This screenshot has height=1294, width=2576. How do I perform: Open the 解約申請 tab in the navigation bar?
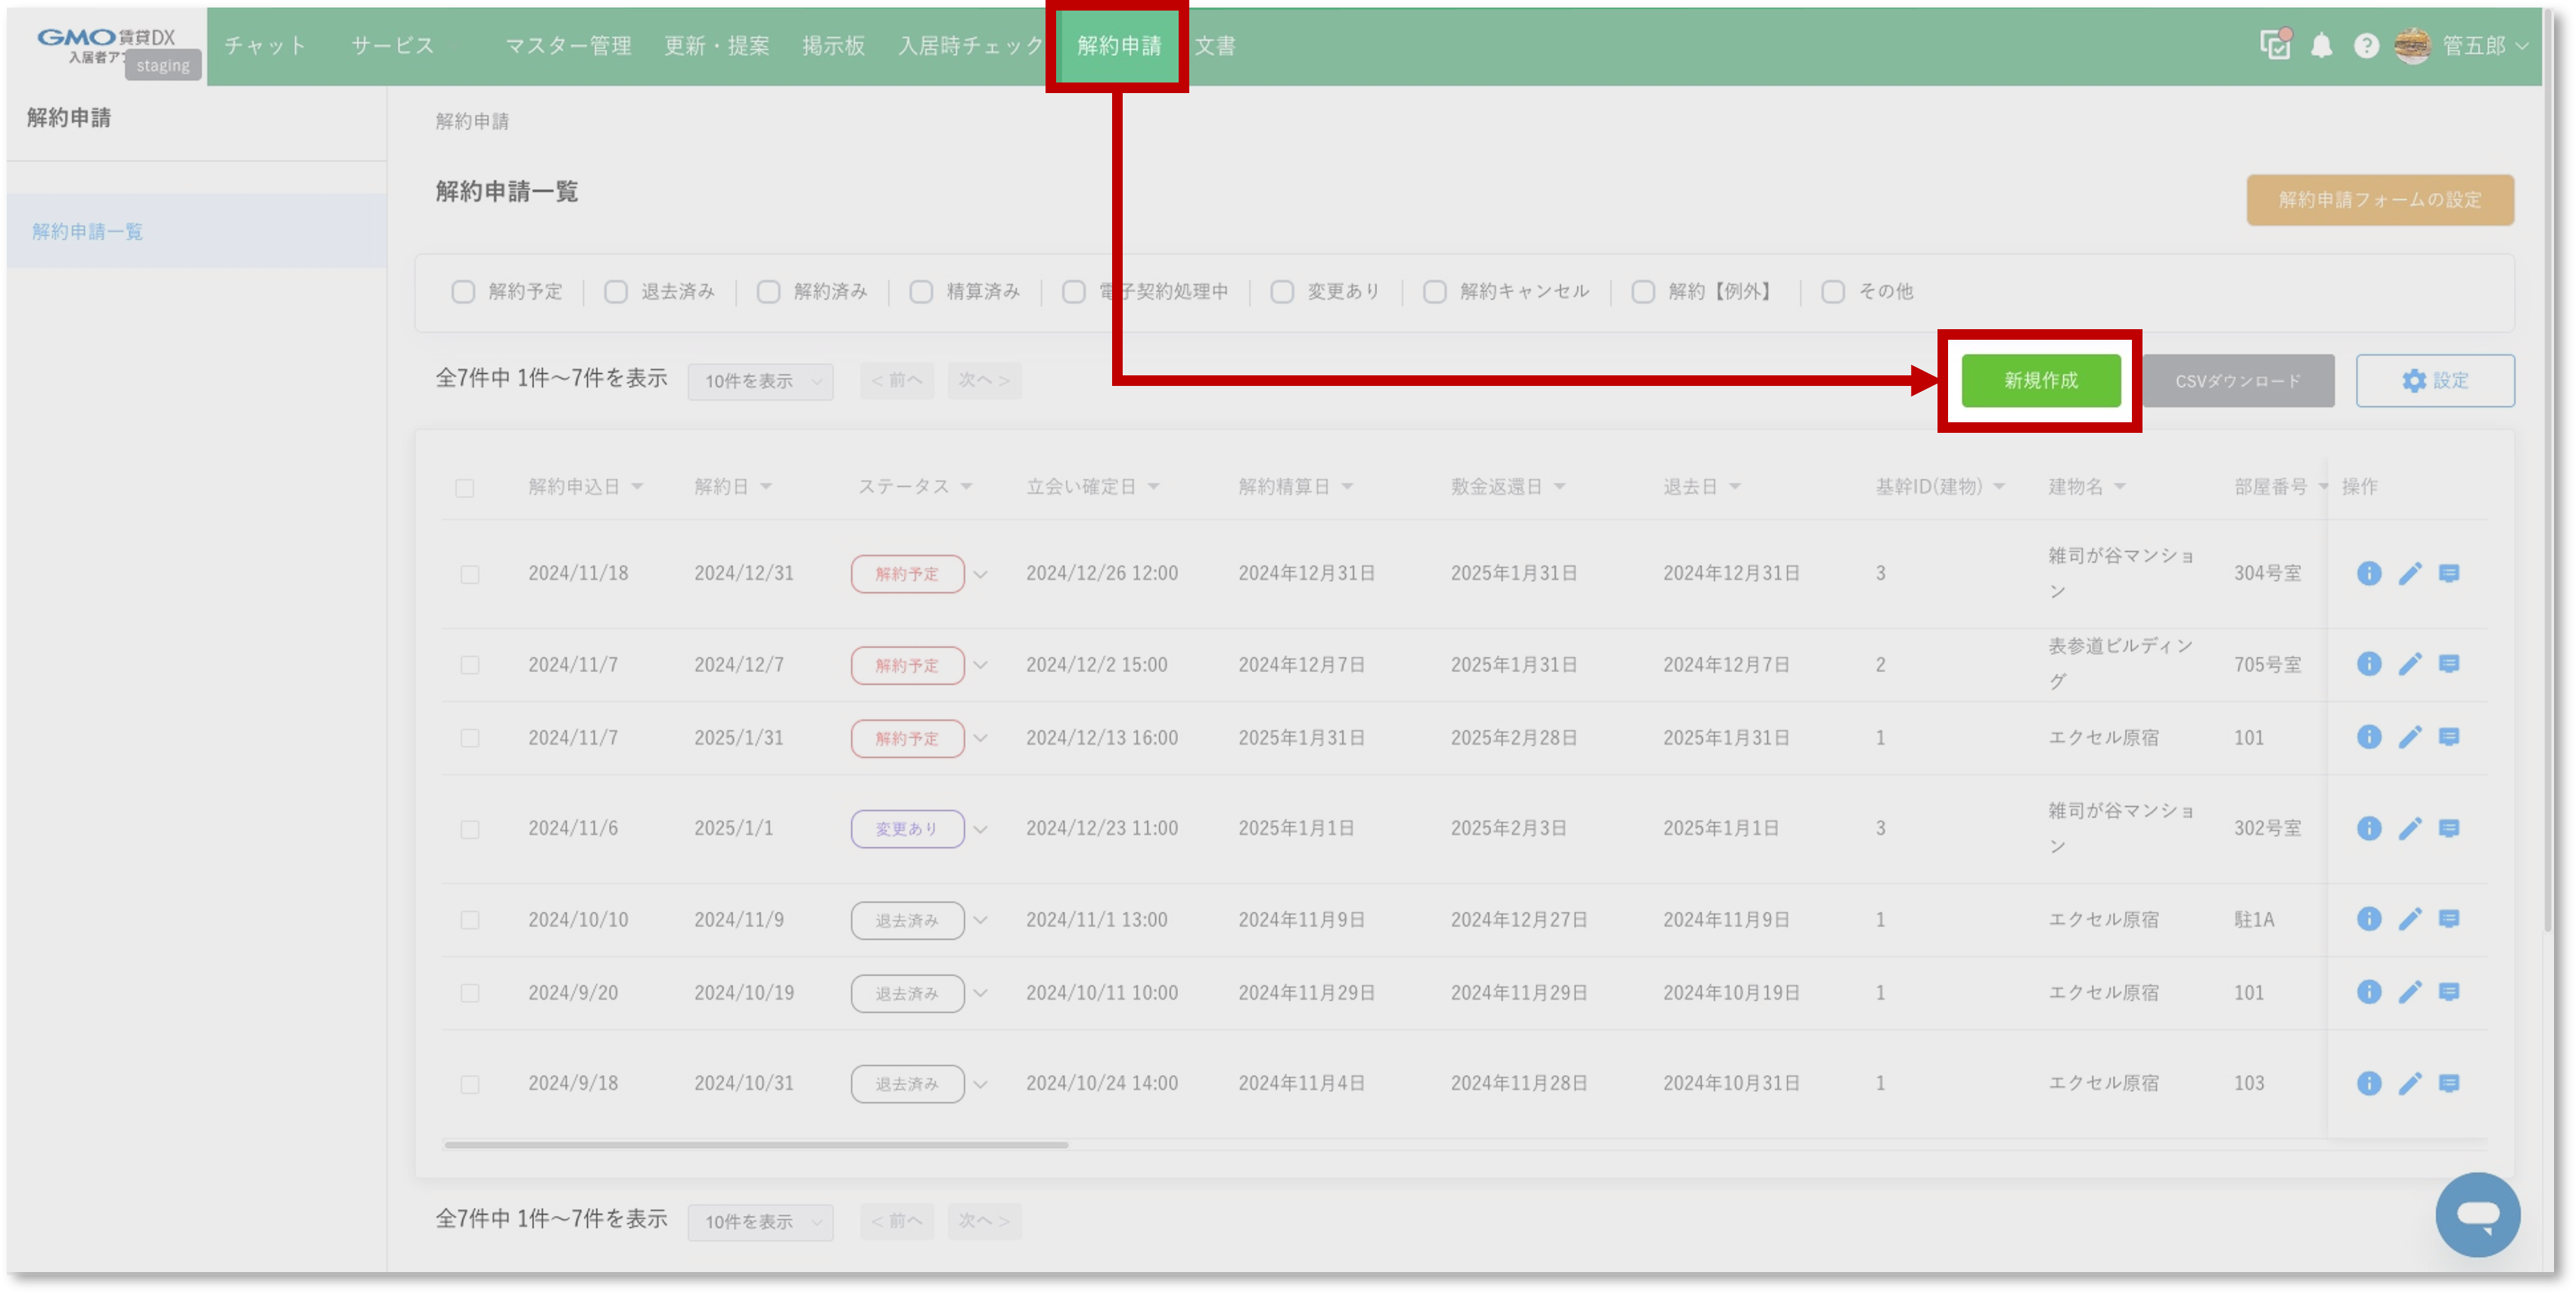click(1118, 46)
